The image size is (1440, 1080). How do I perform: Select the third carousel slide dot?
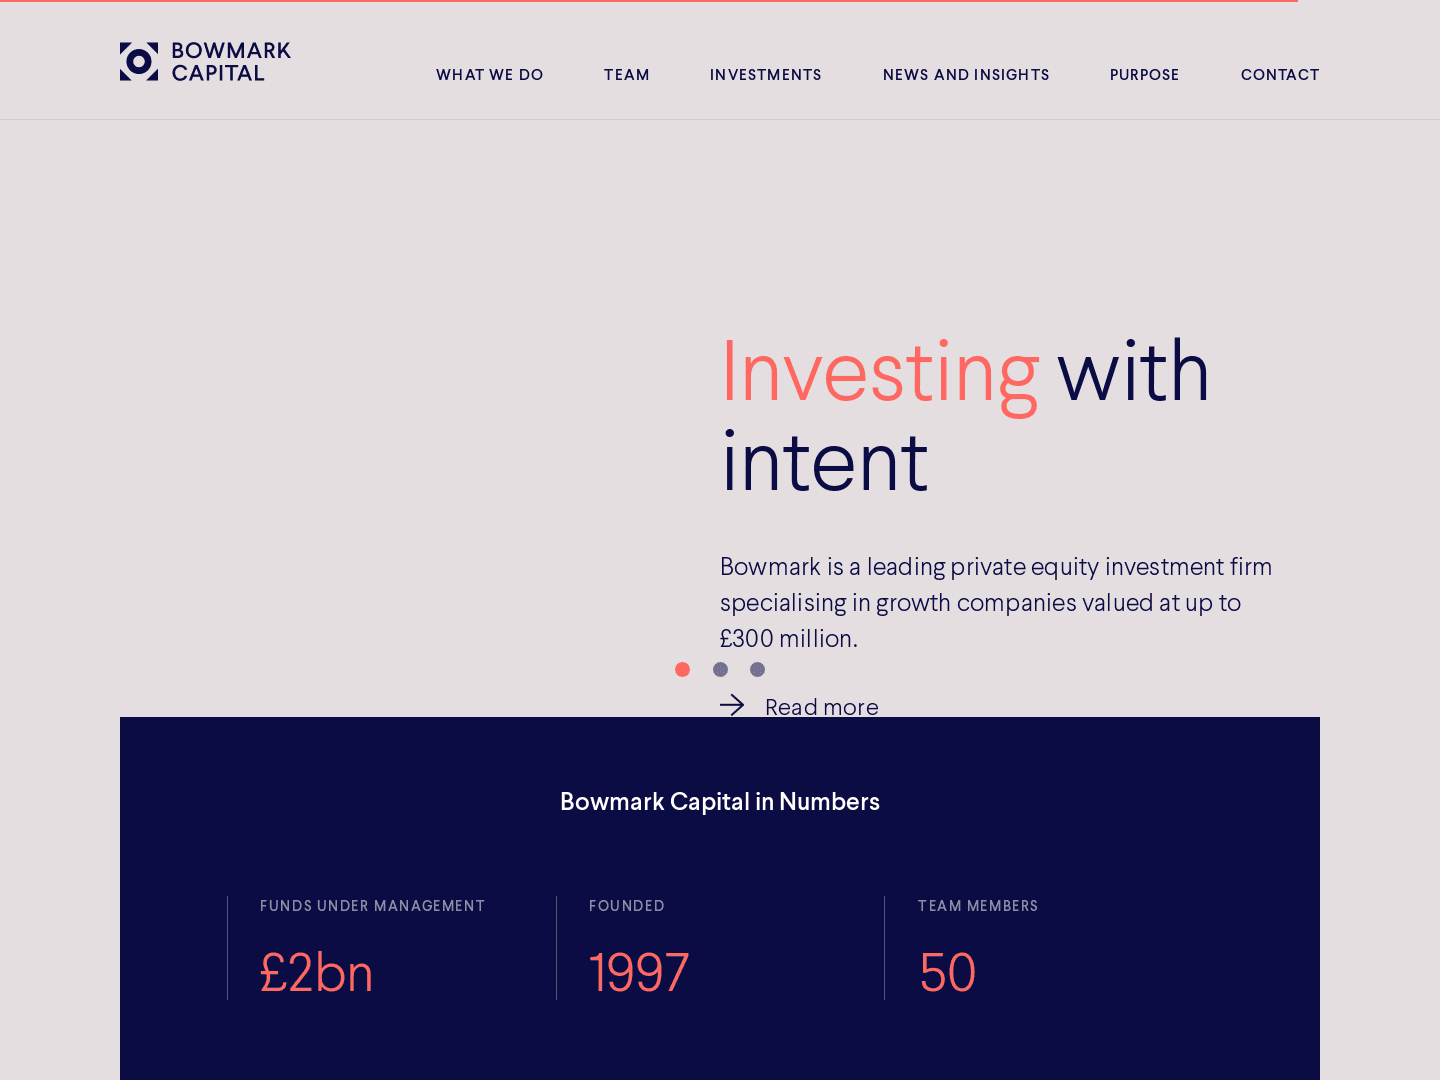(x=757, y=669)
